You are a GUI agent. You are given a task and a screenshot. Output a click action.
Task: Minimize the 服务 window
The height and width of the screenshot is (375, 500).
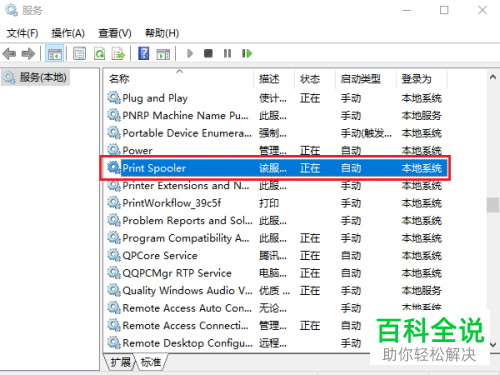406,10
